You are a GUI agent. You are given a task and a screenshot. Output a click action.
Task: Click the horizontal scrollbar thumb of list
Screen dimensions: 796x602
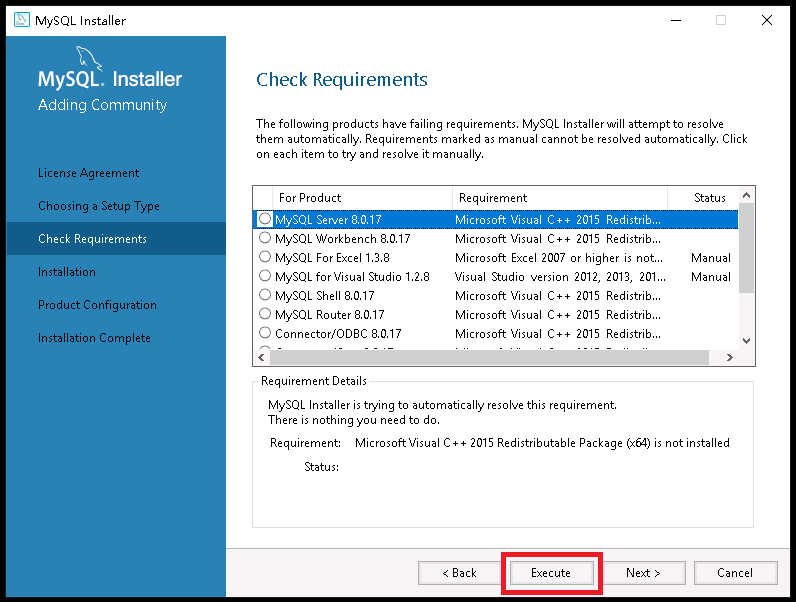tap(489, 357)
